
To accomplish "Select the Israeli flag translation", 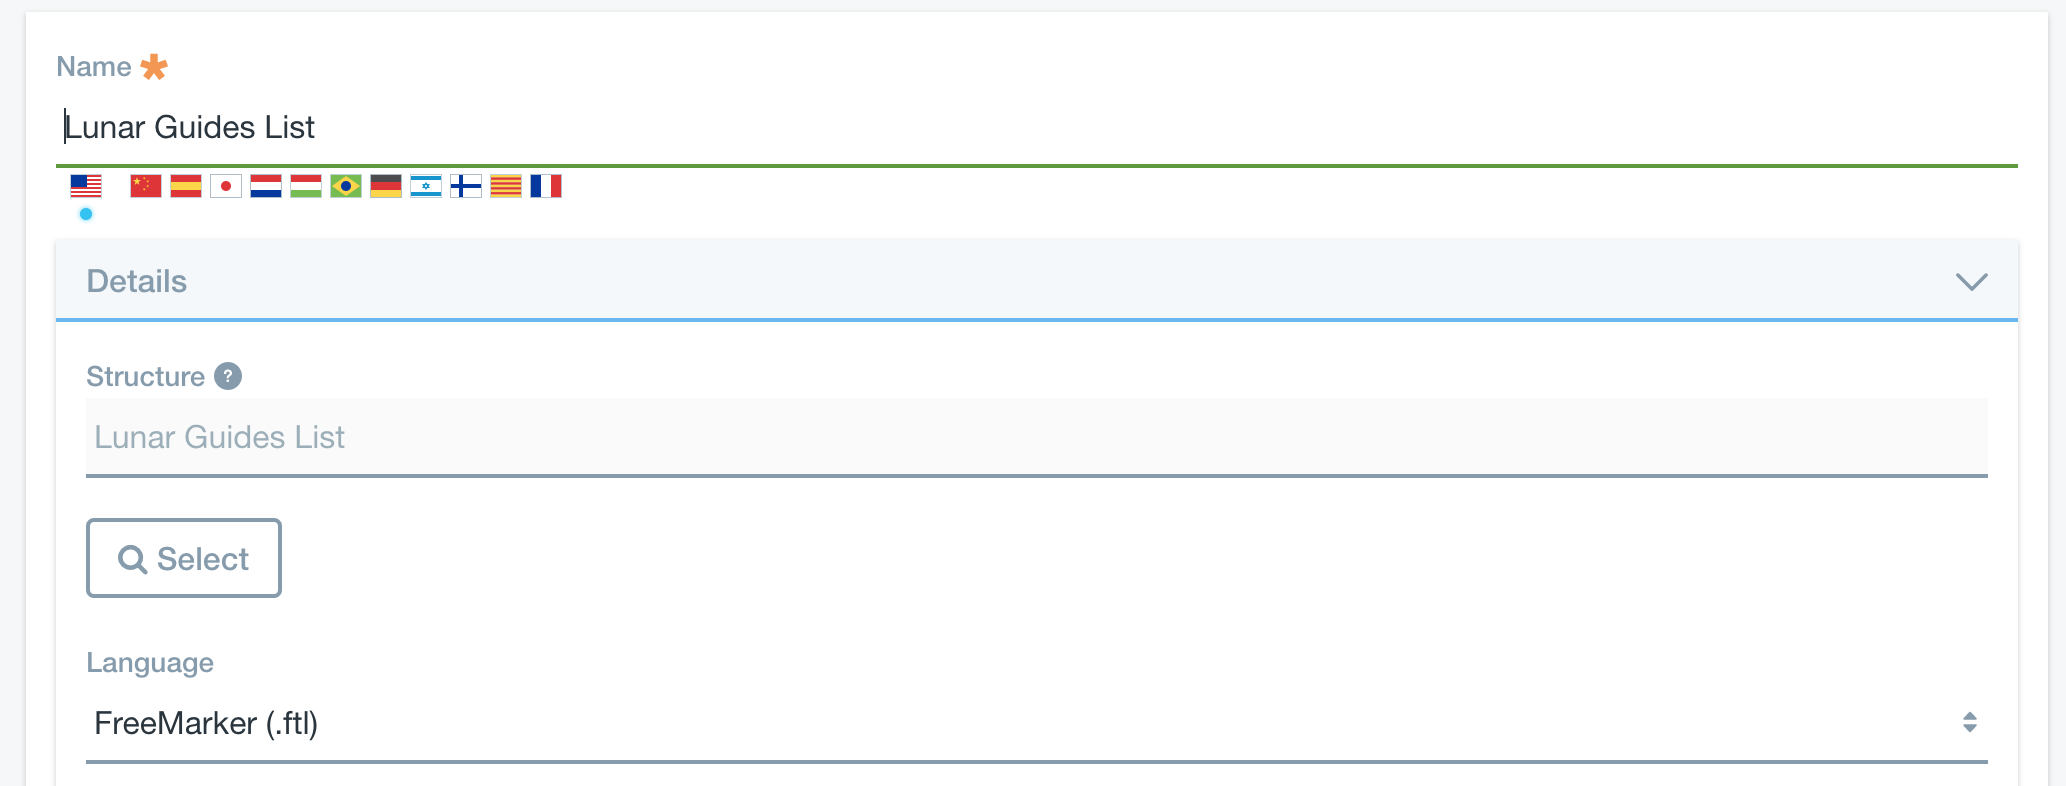I will click(426, 186).
